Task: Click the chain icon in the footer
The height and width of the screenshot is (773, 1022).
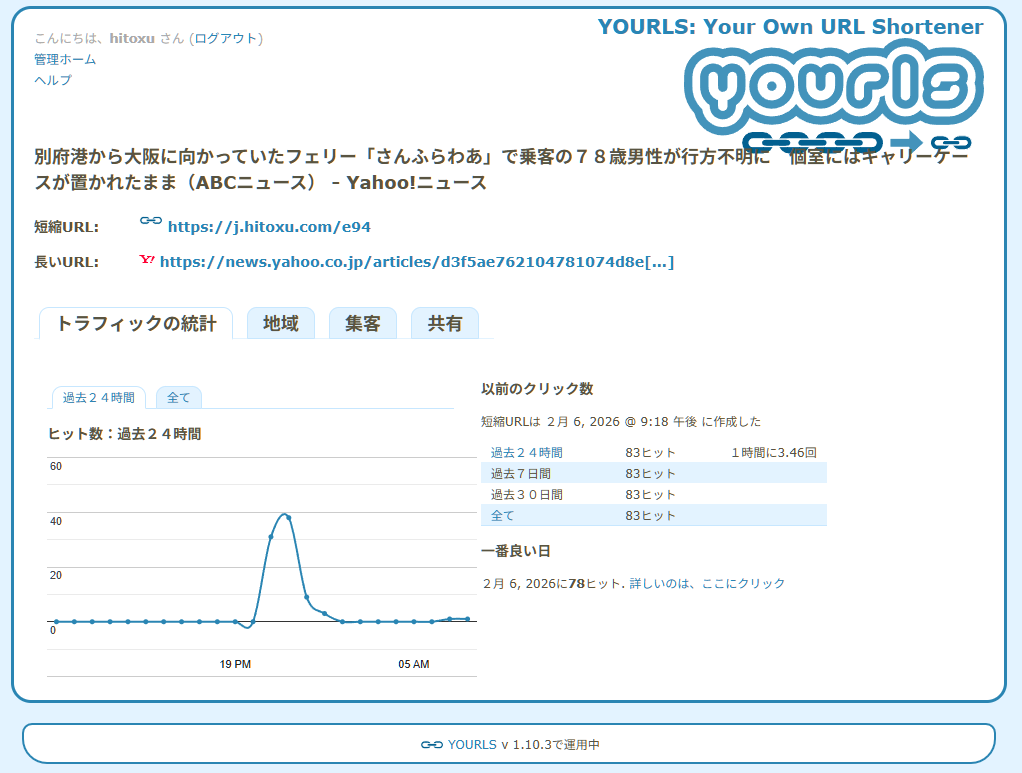Action: pos(431,744)
